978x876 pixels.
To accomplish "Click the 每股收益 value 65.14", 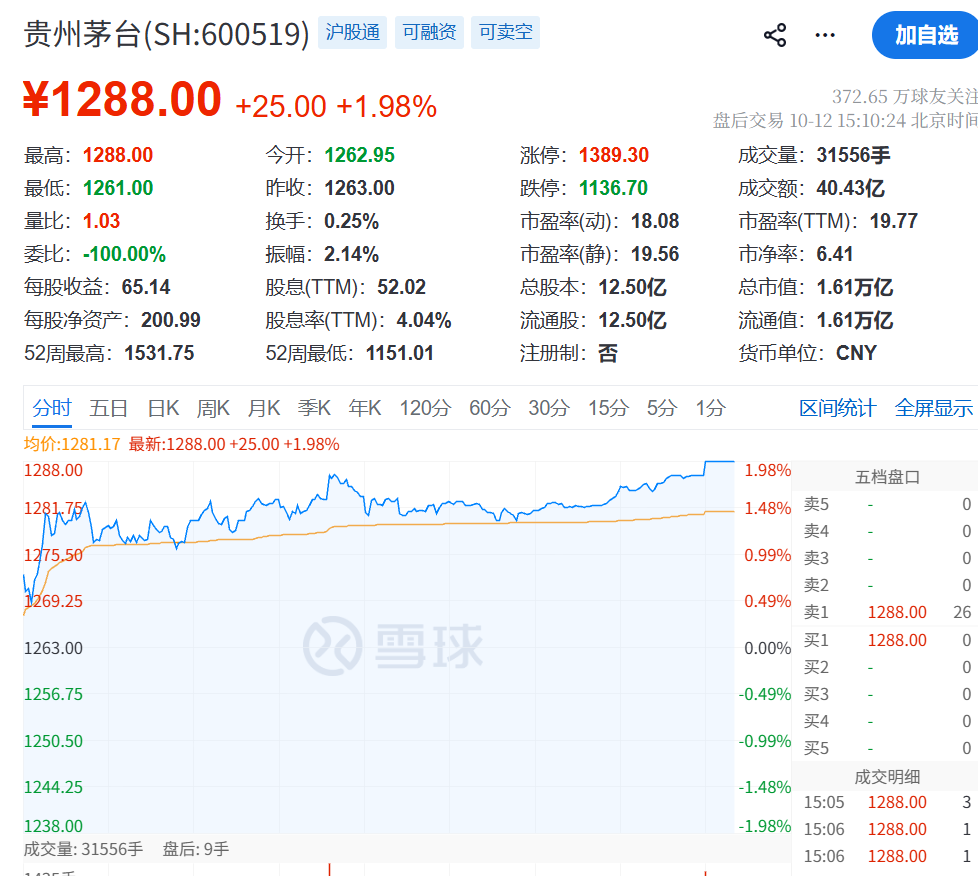I will (x=146, y=287).
